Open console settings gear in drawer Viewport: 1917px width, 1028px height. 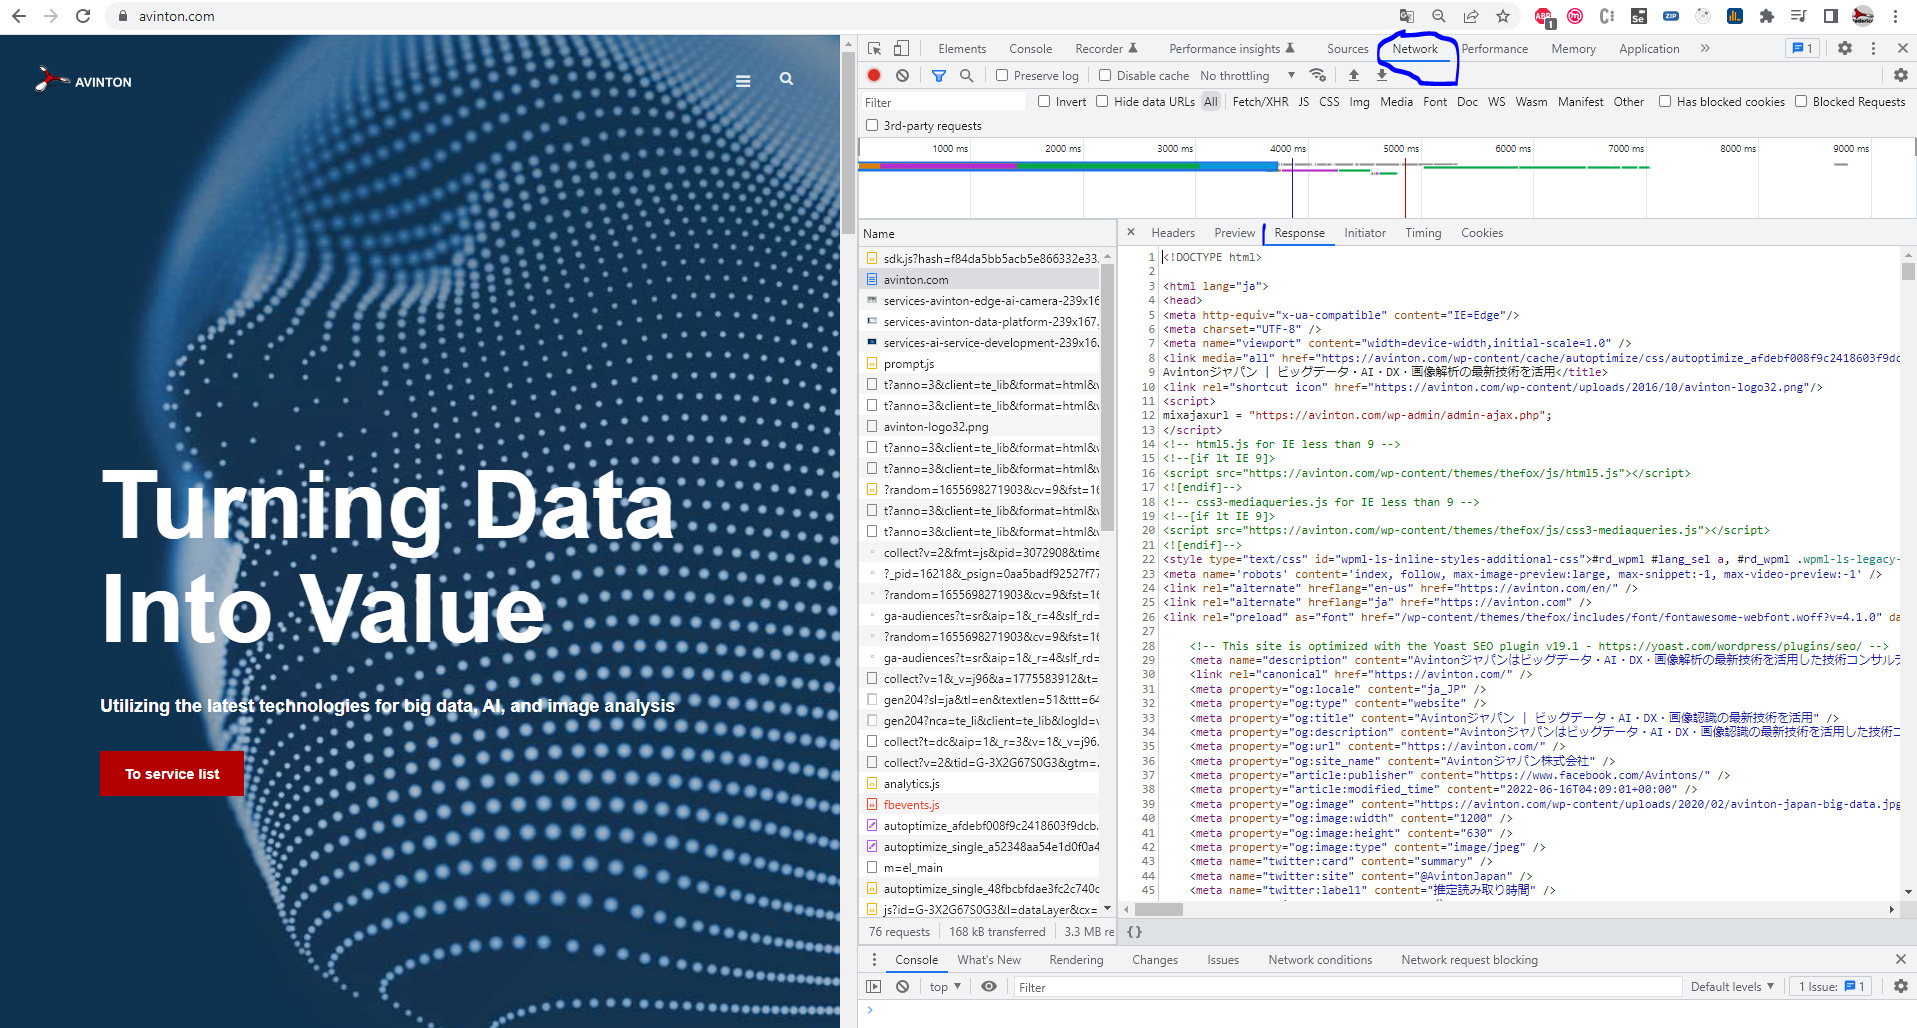point(1900,986)
